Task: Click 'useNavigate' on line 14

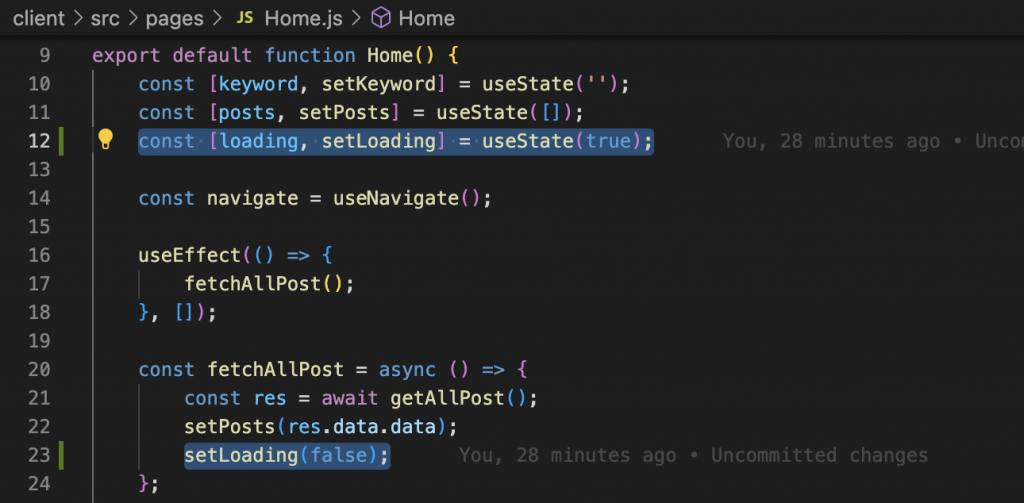Action: click(396, 198)
